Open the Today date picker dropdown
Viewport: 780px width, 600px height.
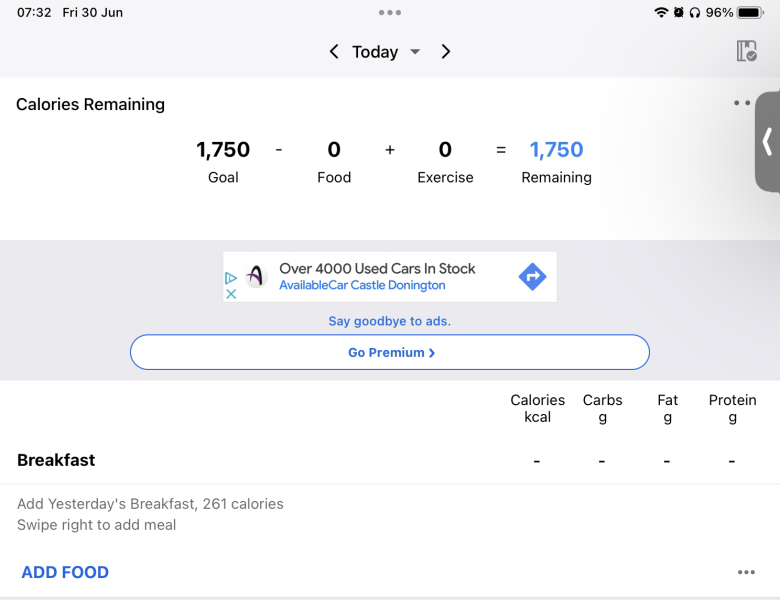pyautogui.click(x=415, y=52)
